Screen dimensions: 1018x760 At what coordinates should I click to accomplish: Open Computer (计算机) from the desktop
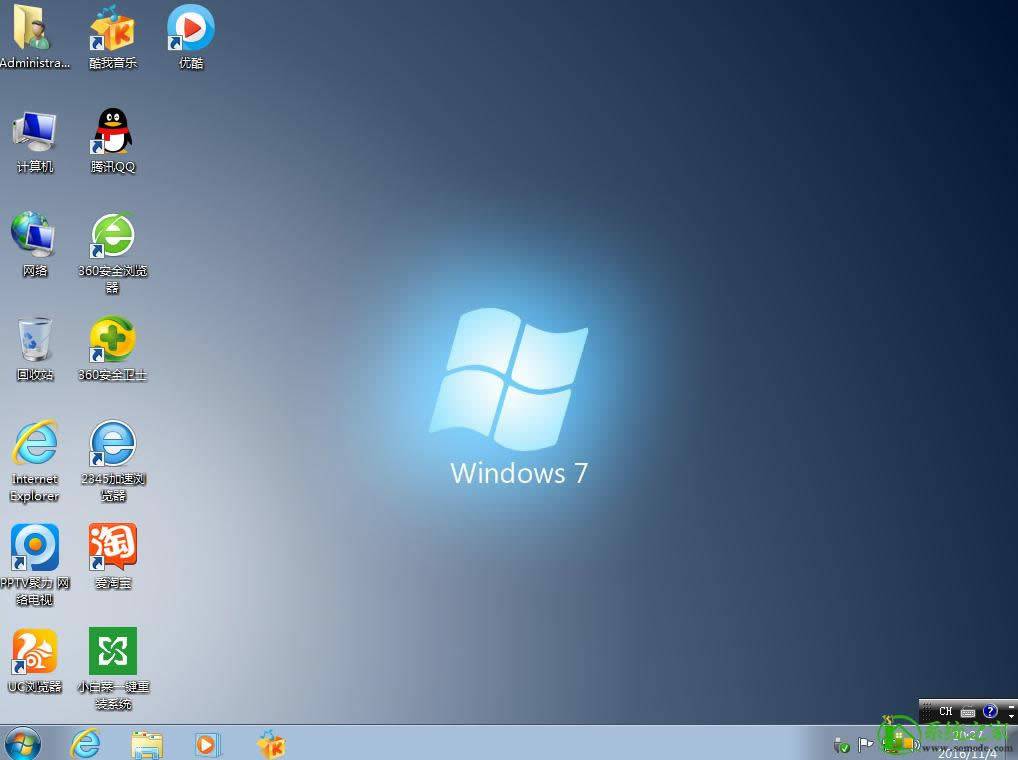coord(34,130)
